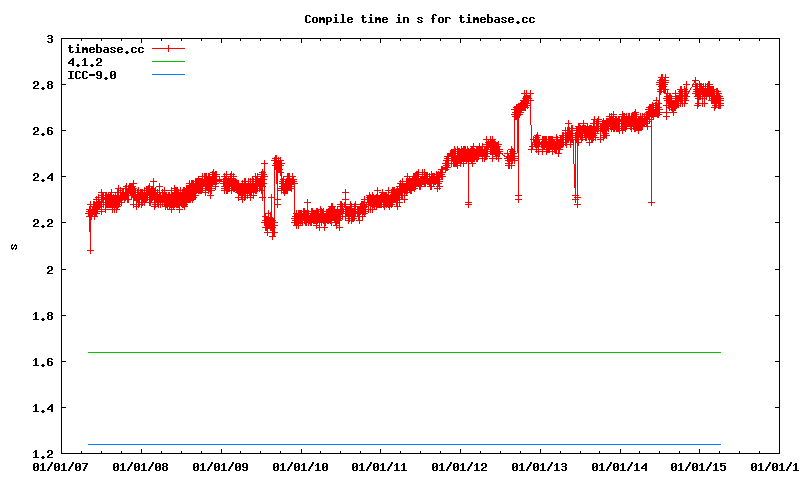The image size is (800, 480).
Task: Select the 01/01/15 date on x-axis
Action: coord(699,466)
